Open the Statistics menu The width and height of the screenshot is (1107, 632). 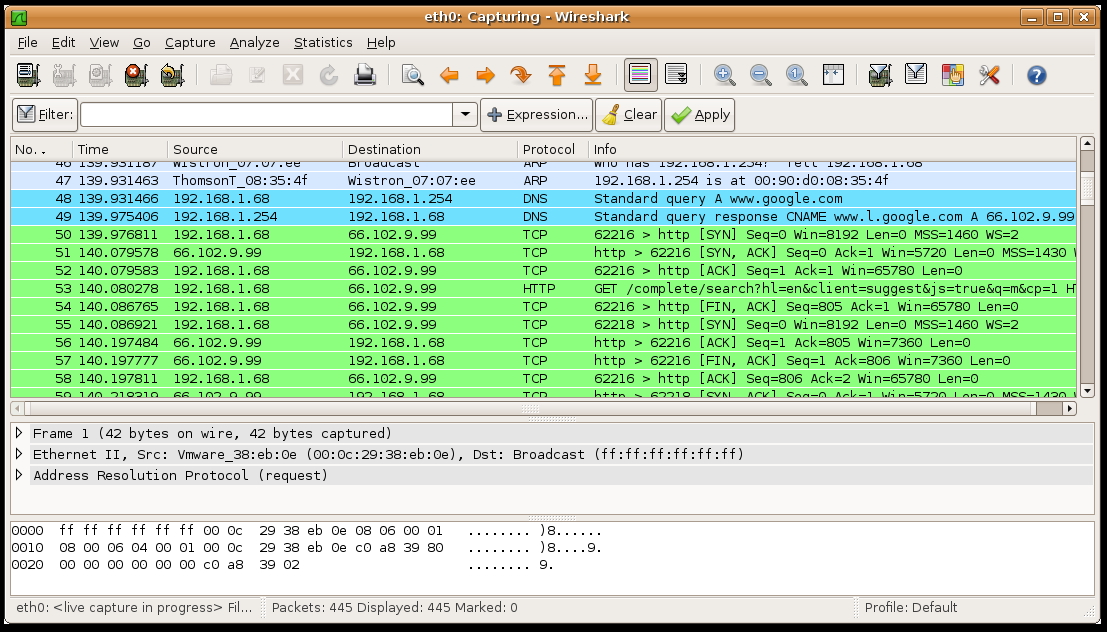pyautogui.click(x=323, y=42)
